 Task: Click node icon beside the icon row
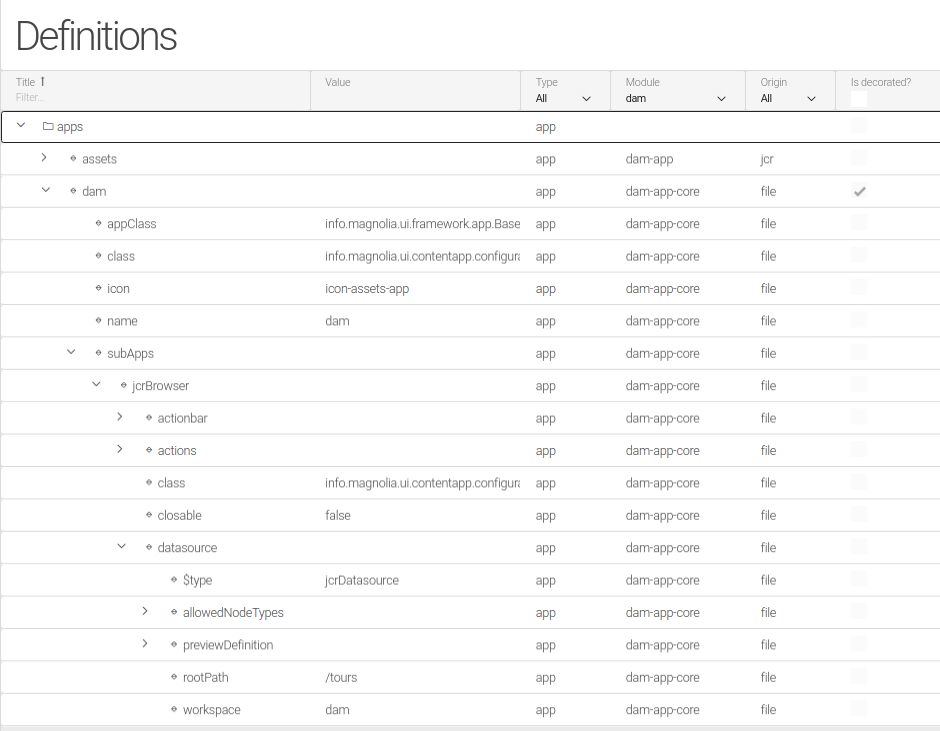[98, 288]
